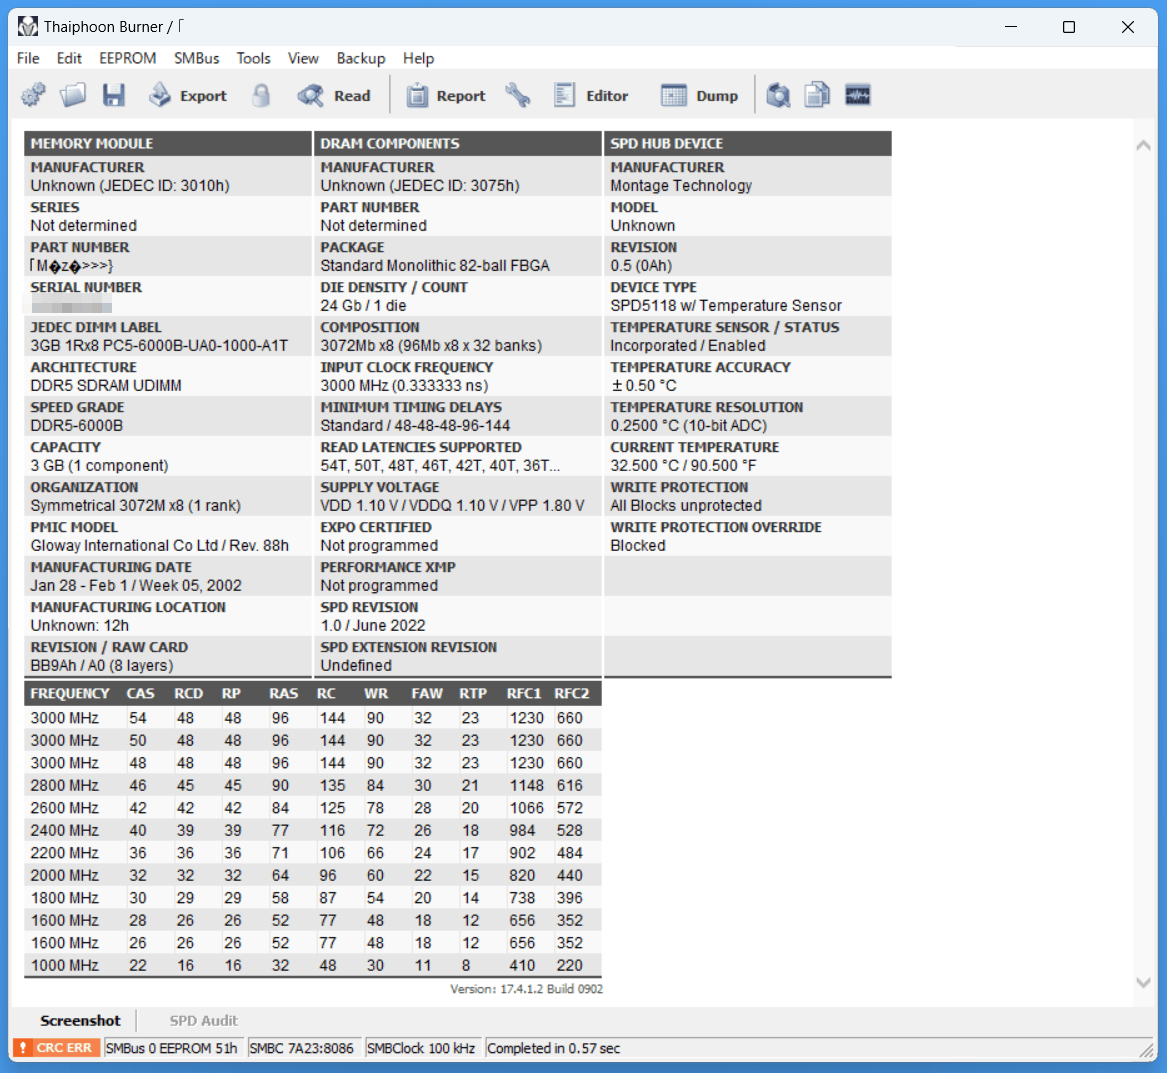Click the CRC ERR status indicator

57,1048
